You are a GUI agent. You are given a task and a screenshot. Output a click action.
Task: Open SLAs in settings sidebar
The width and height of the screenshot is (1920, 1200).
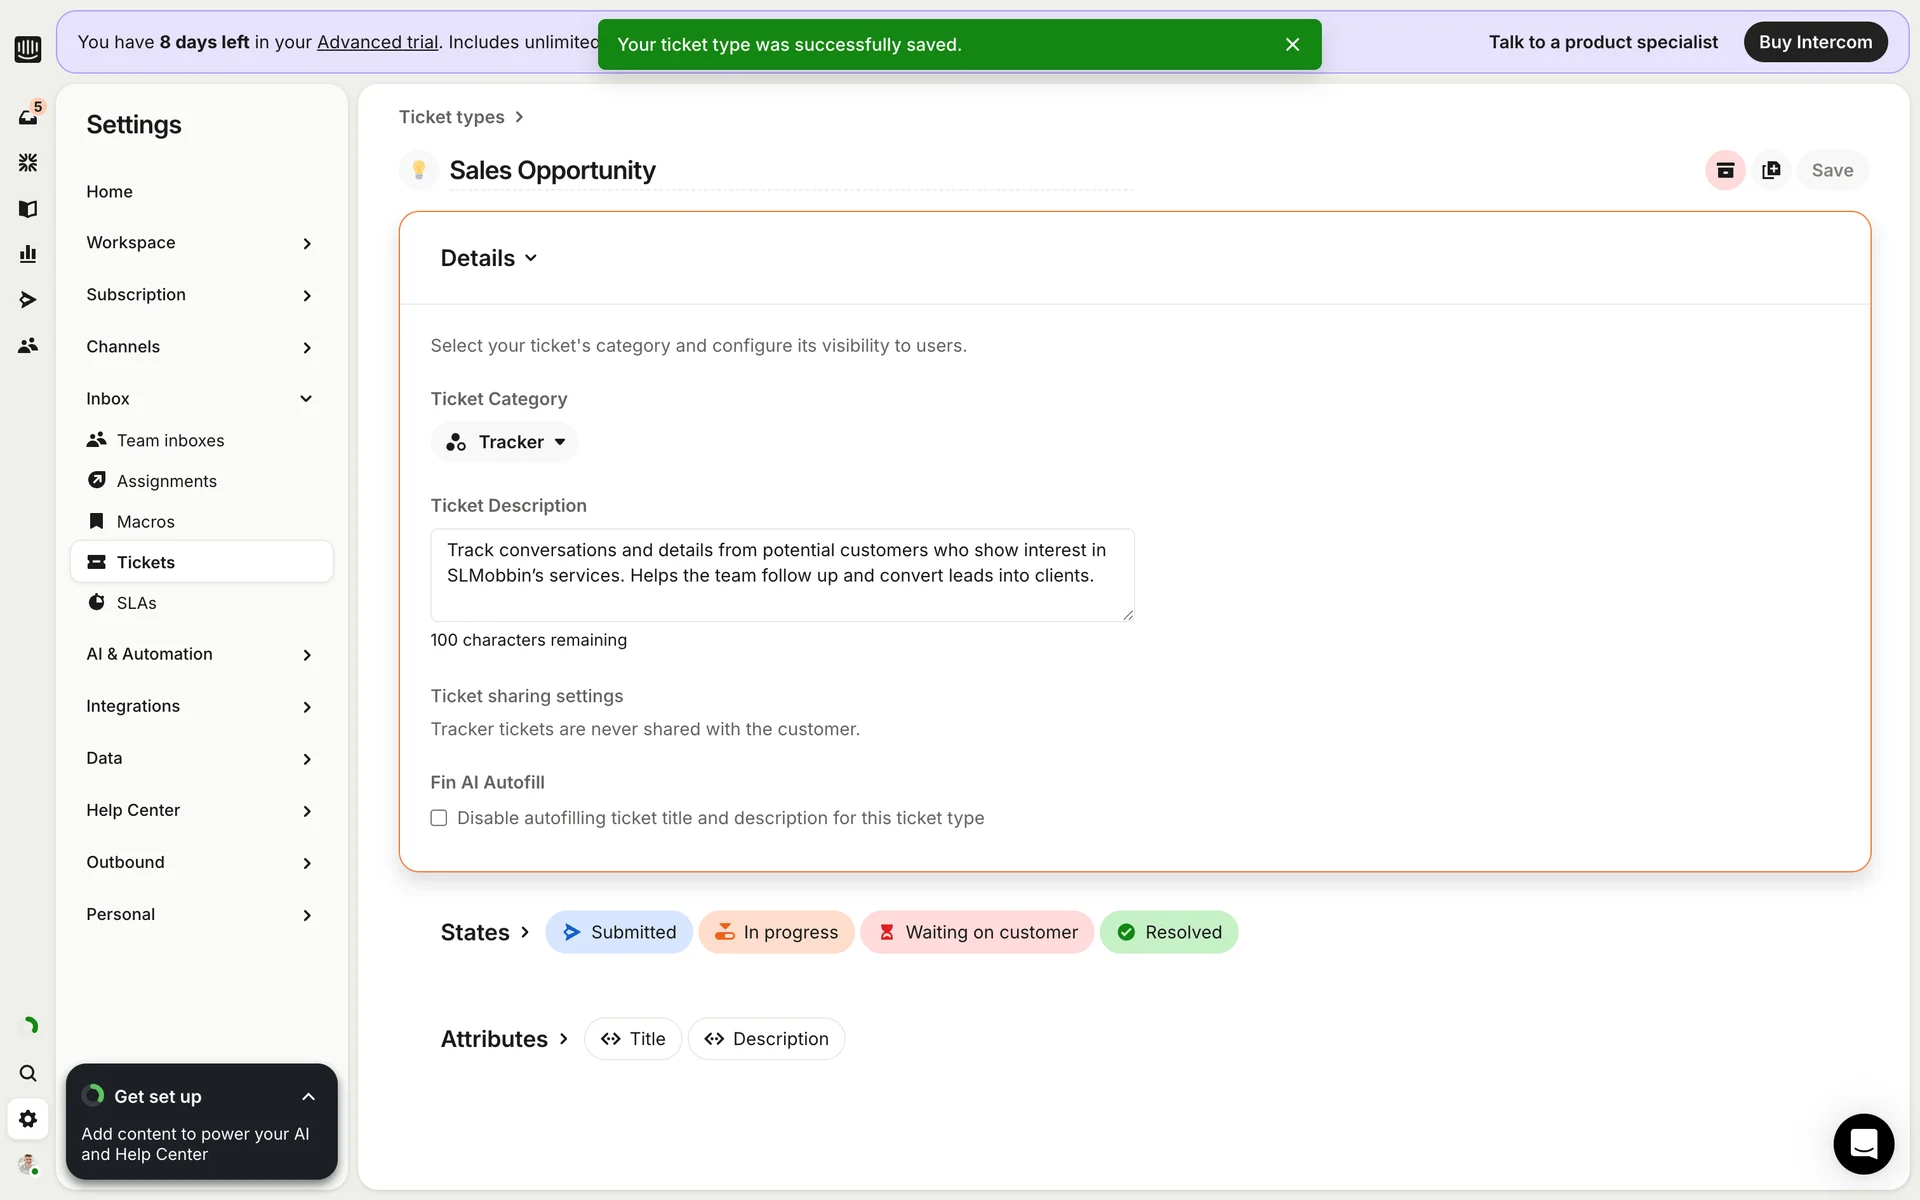click(x=136, y=603)
